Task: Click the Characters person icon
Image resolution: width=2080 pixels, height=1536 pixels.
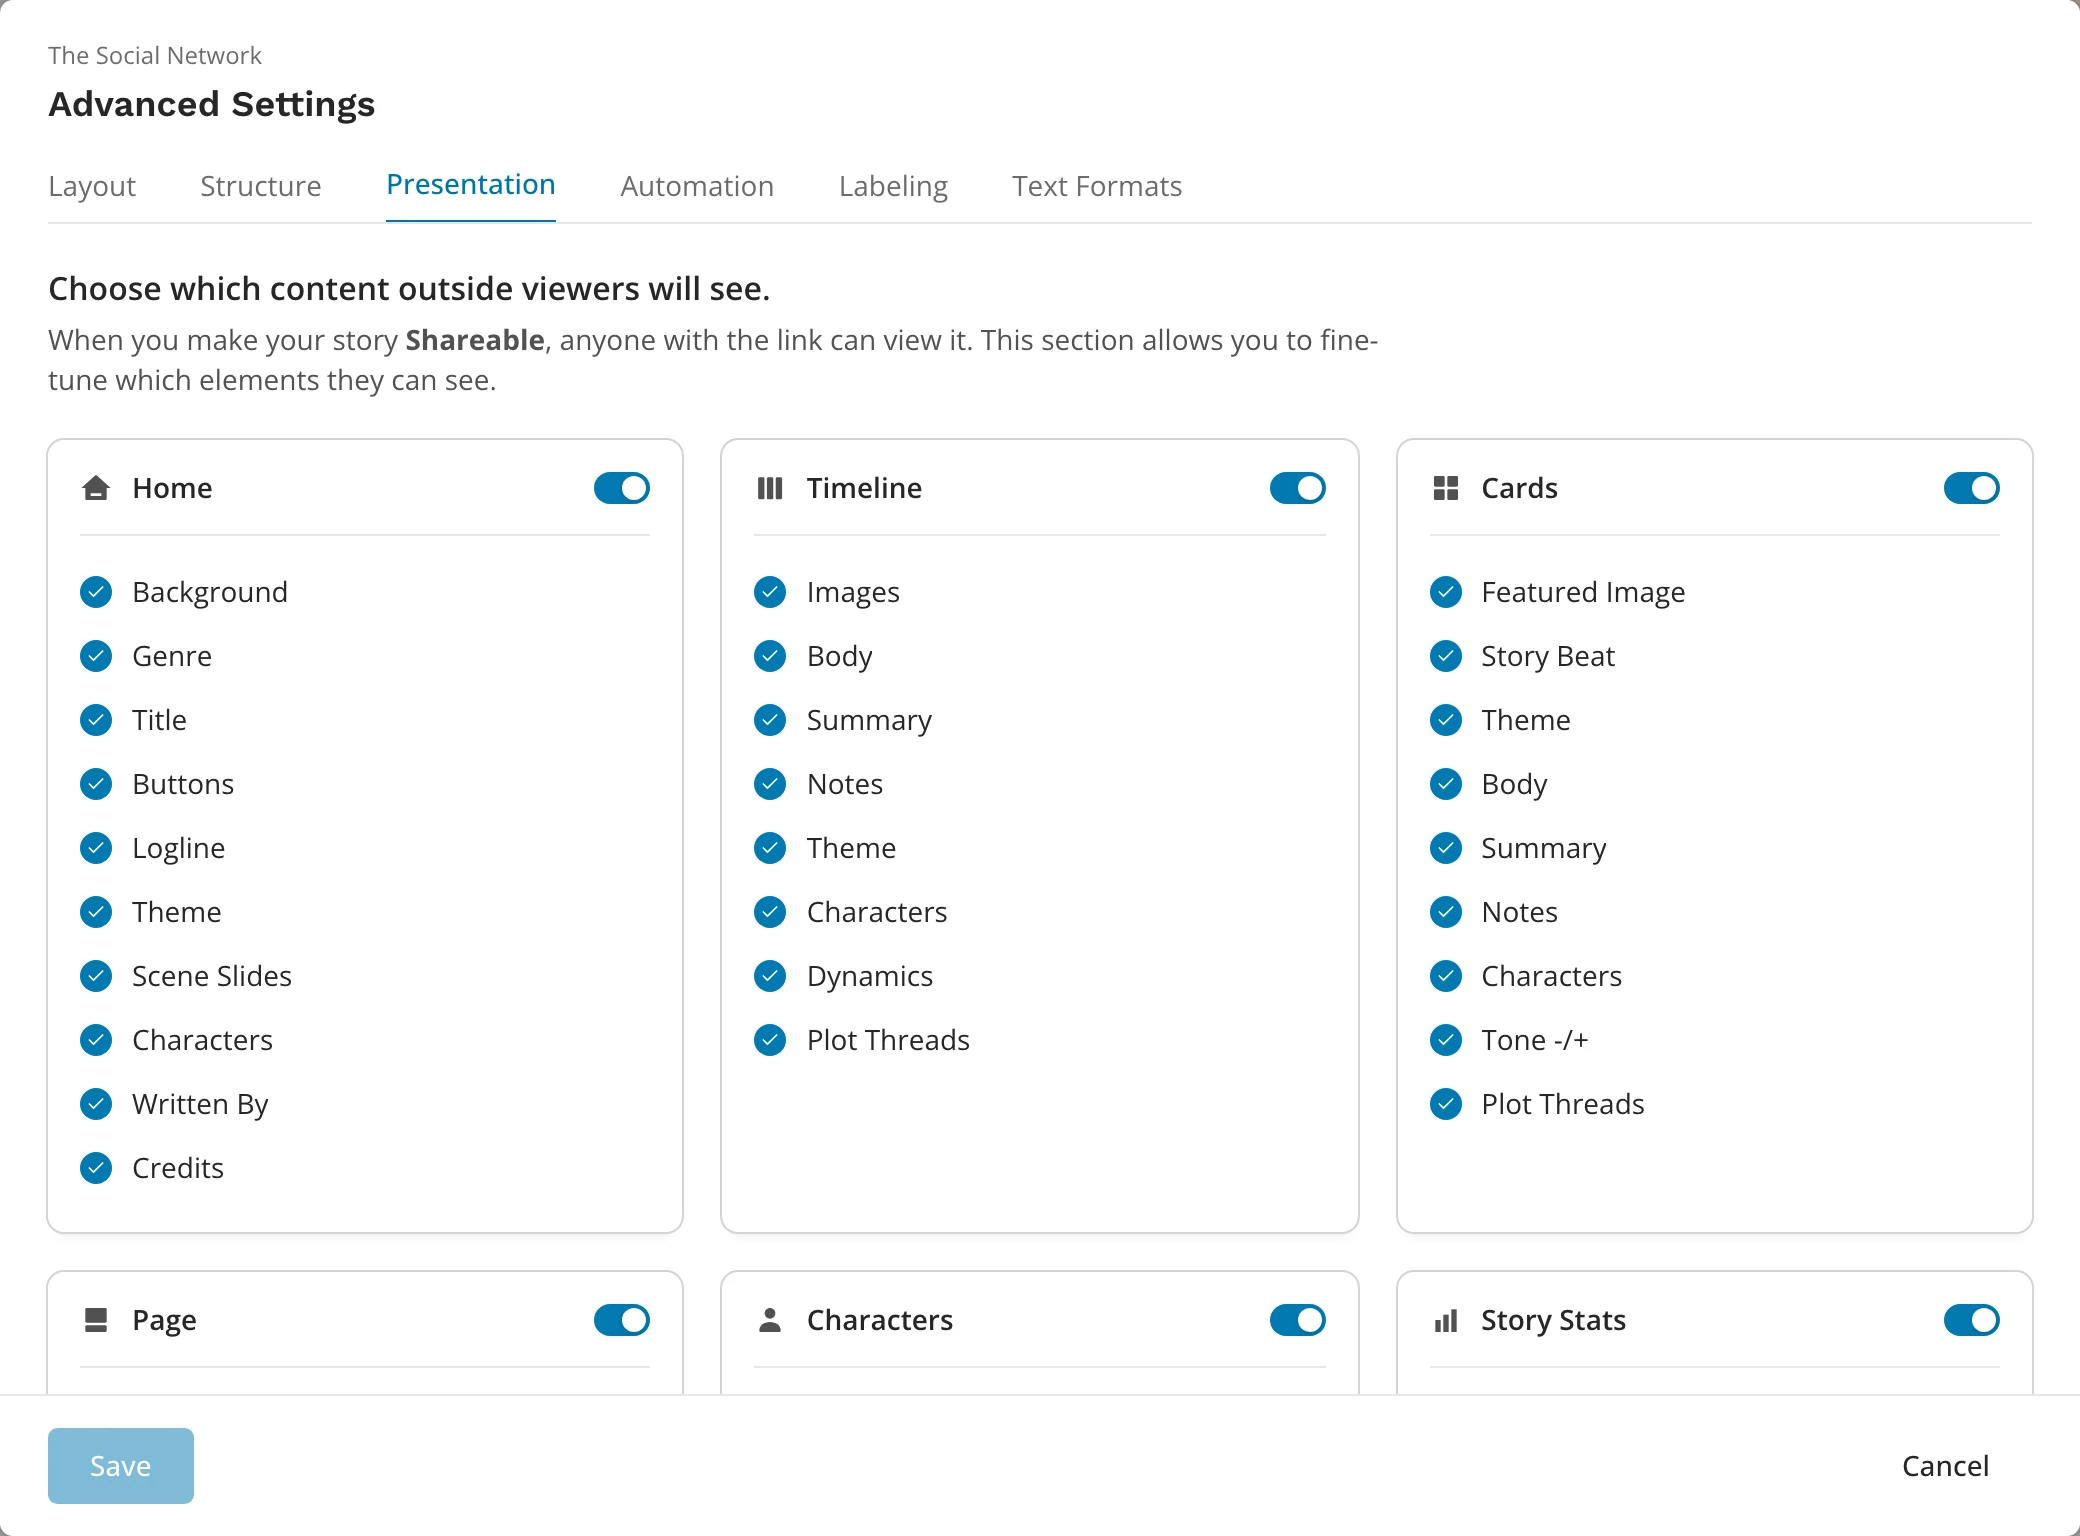Action: pos(770,1320)
